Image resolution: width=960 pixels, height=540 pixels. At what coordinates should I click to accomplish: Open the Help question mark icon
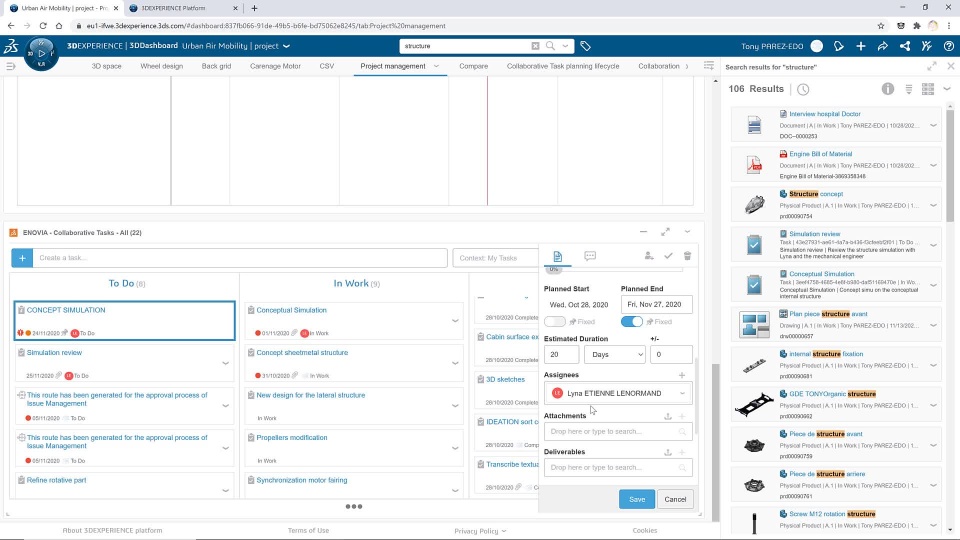tap(949, 46)
